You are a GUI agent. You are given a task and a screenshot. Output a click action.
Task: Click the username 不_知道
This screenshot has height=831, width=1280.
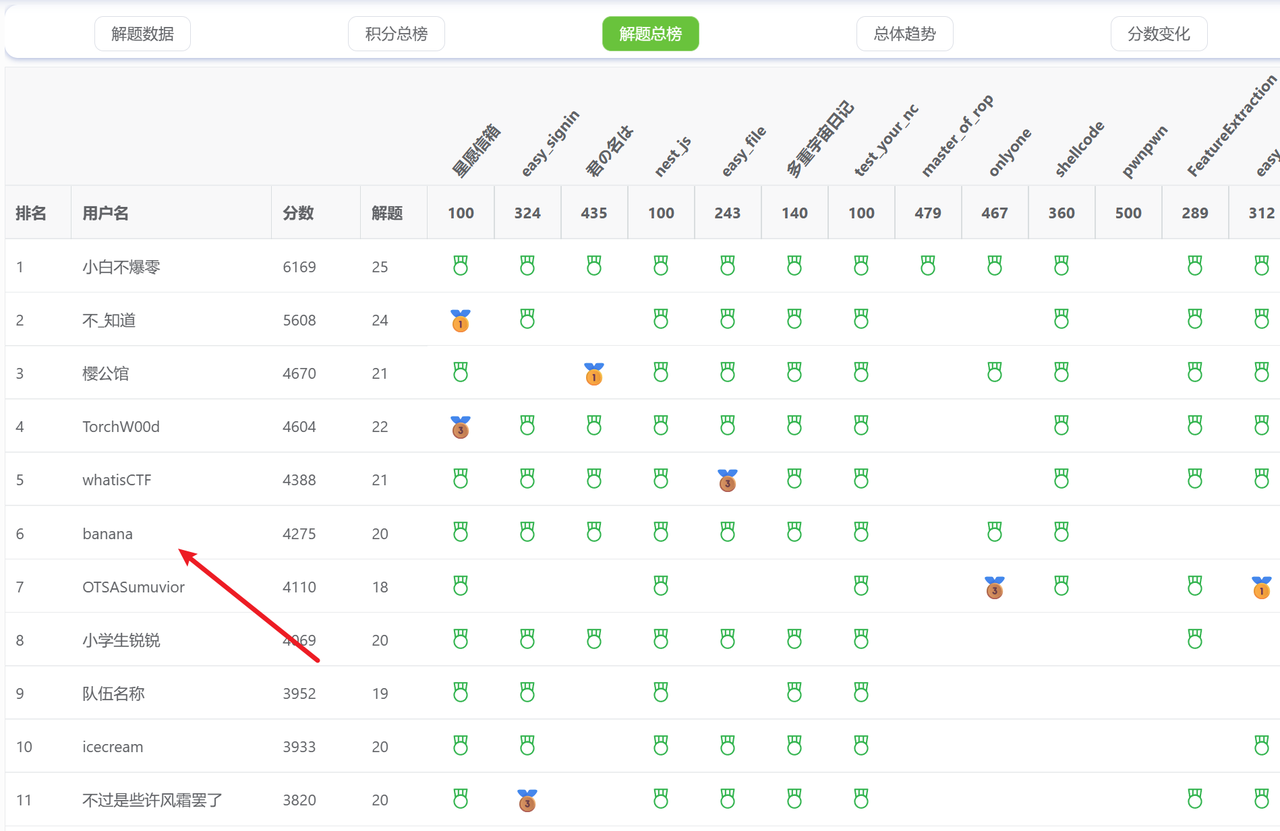(x=109, y=320)
